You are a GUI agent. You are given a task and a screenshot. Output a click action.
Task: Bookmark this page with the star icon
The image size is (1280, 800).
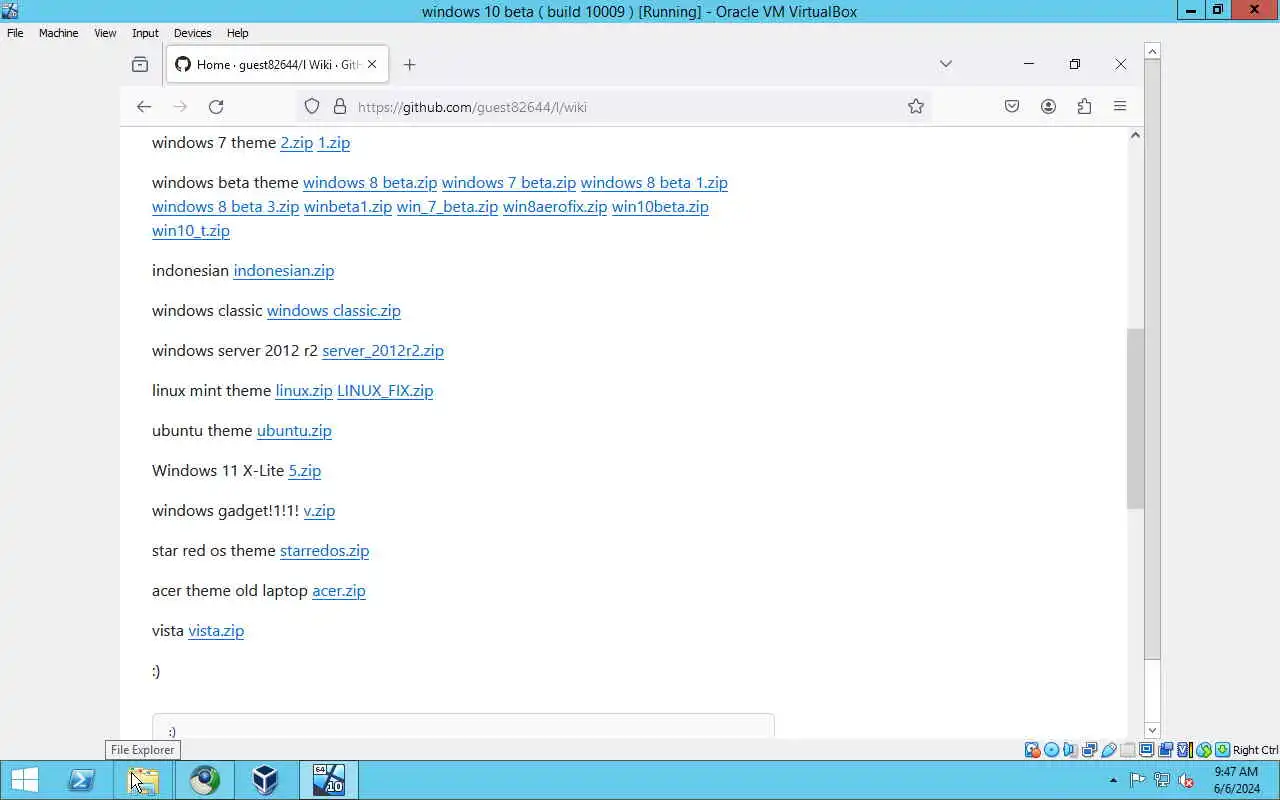pos(916,106)
